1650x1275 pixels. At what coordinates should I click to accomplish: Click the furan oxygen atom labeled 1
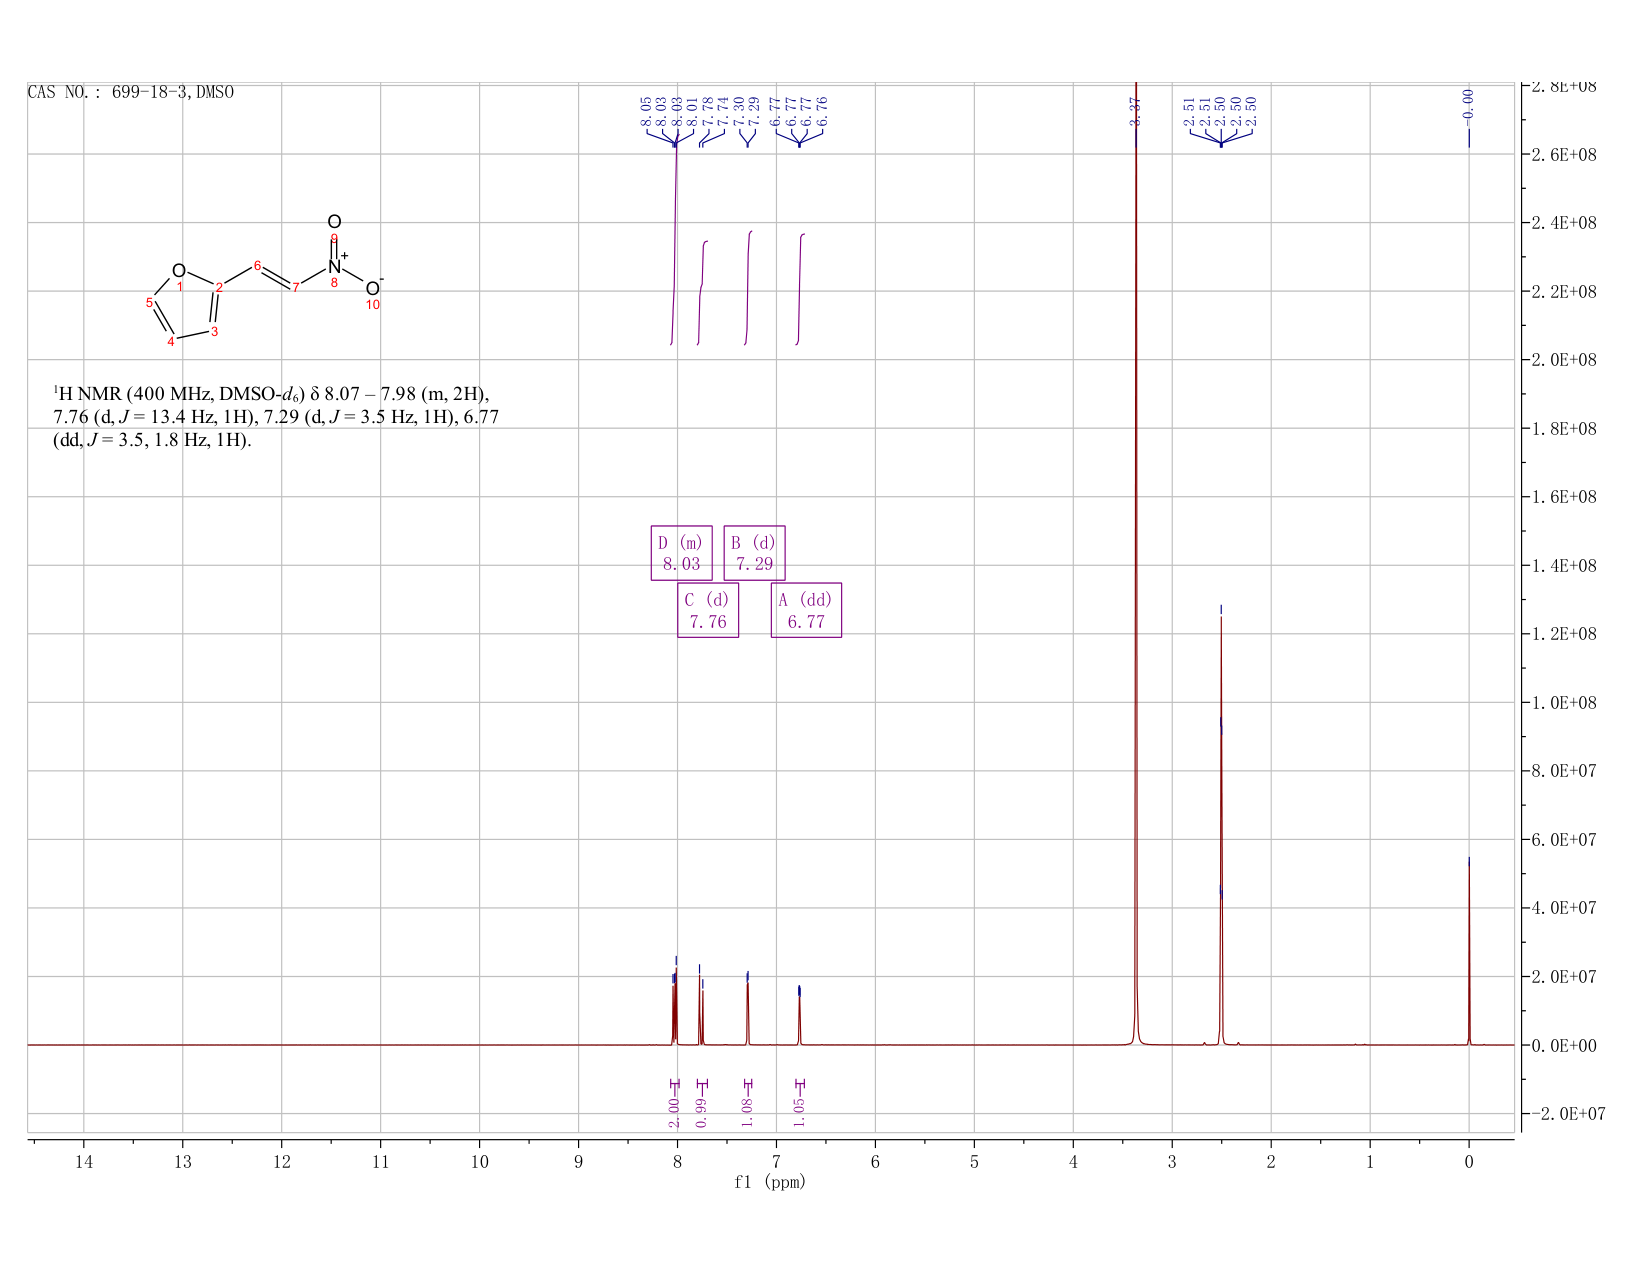click(179, 271)
